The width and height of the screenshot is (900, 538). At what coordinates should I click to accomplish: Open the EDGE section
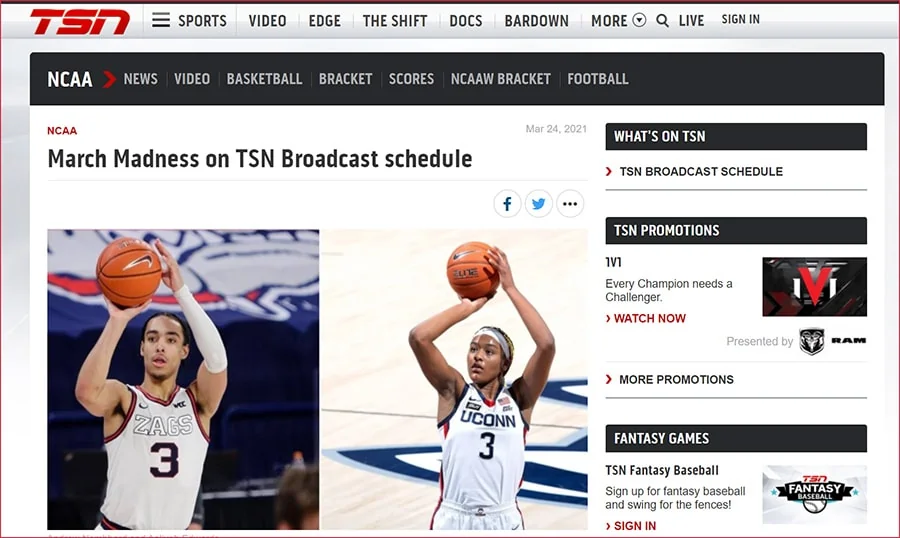[324, 21]
